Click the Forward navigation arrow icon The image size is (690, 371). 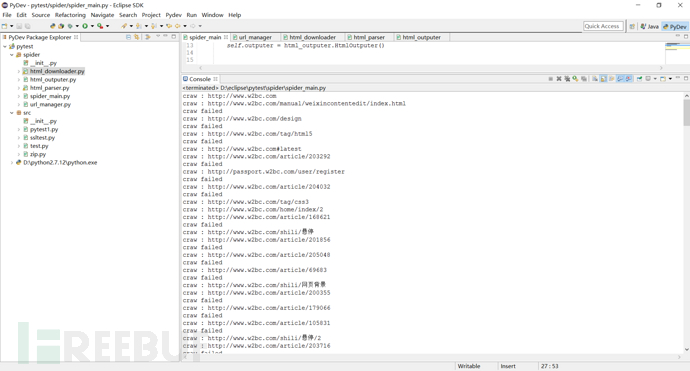[x=192, y=26]
